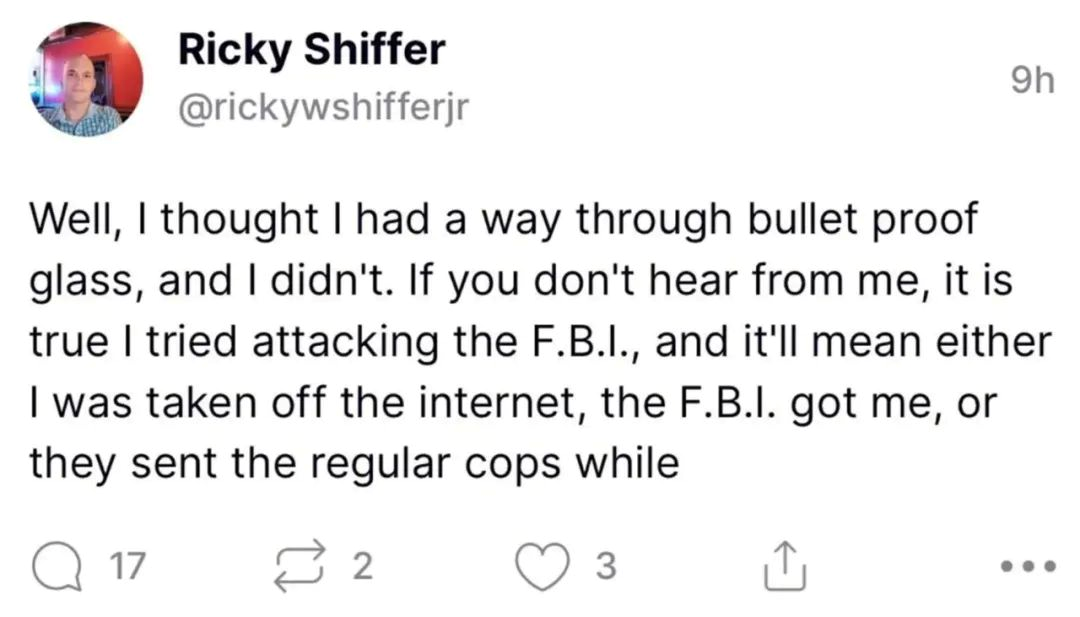Click the 9h post timestamp

point(1030,80)
